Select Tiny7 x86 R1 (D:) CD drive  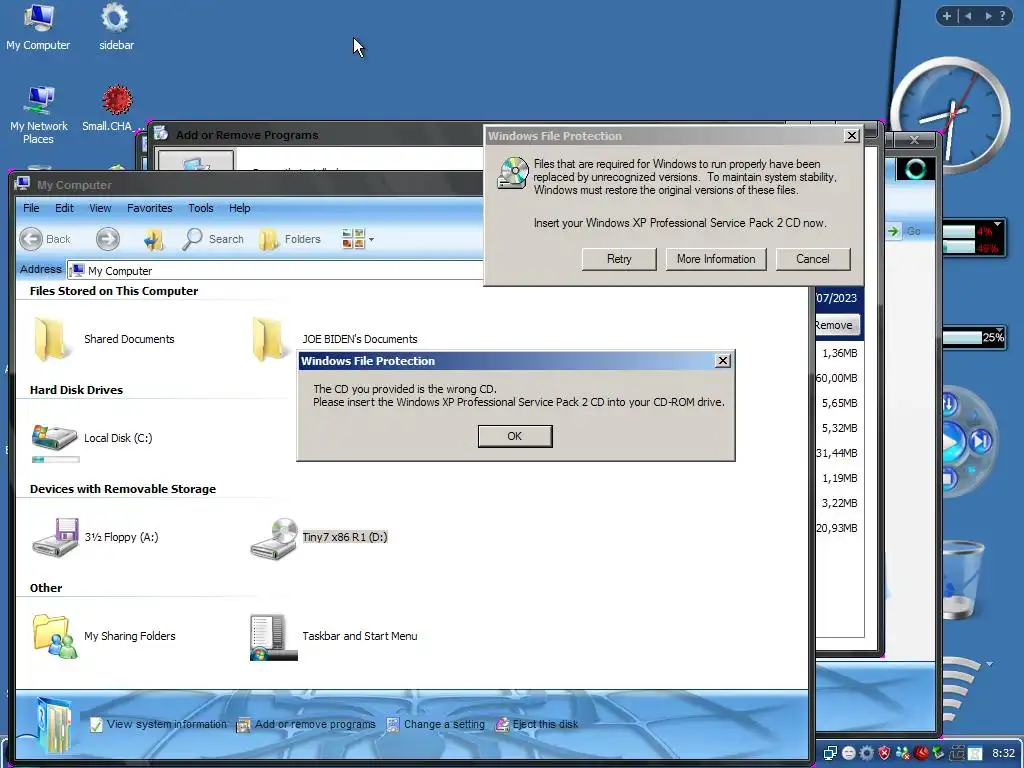[x=319, y=537]
